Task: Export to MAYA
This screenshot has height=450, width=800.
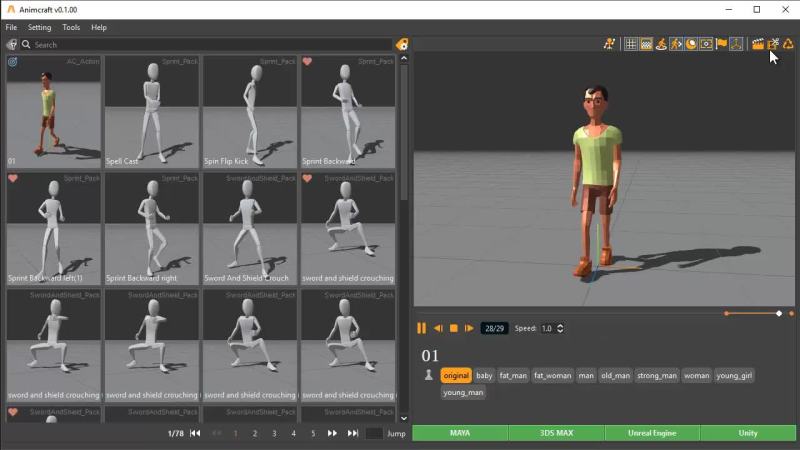Action: coord(460,433)
